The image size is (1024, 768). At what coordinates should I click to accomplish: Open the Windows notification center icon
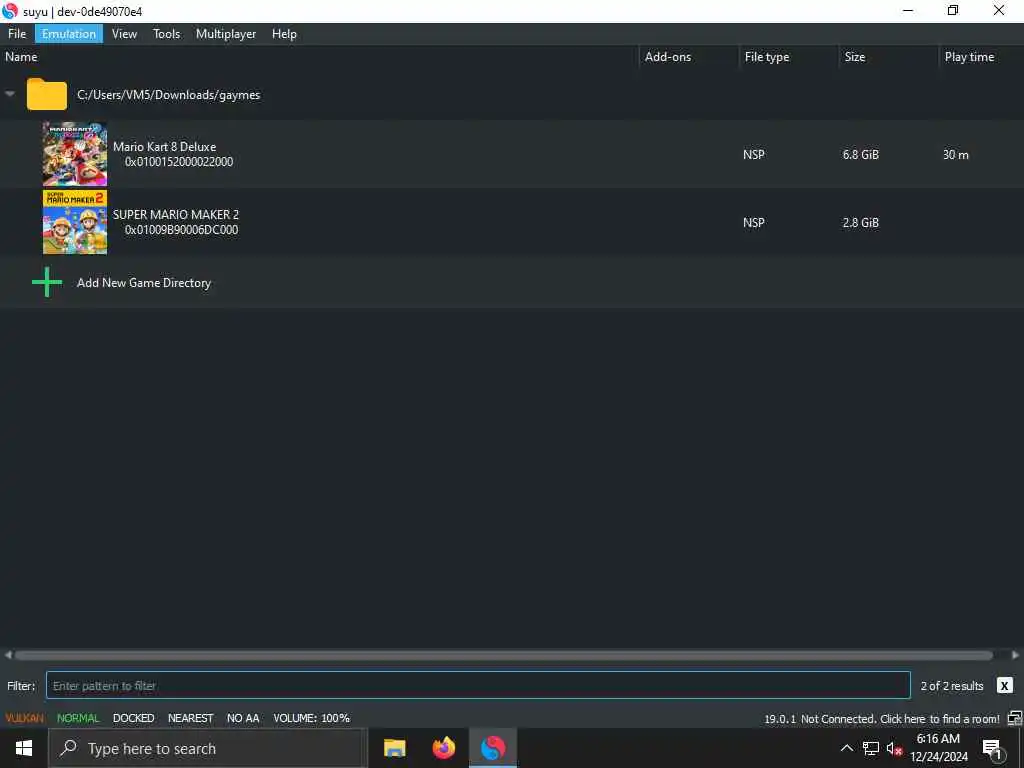(x=992, y=749)
